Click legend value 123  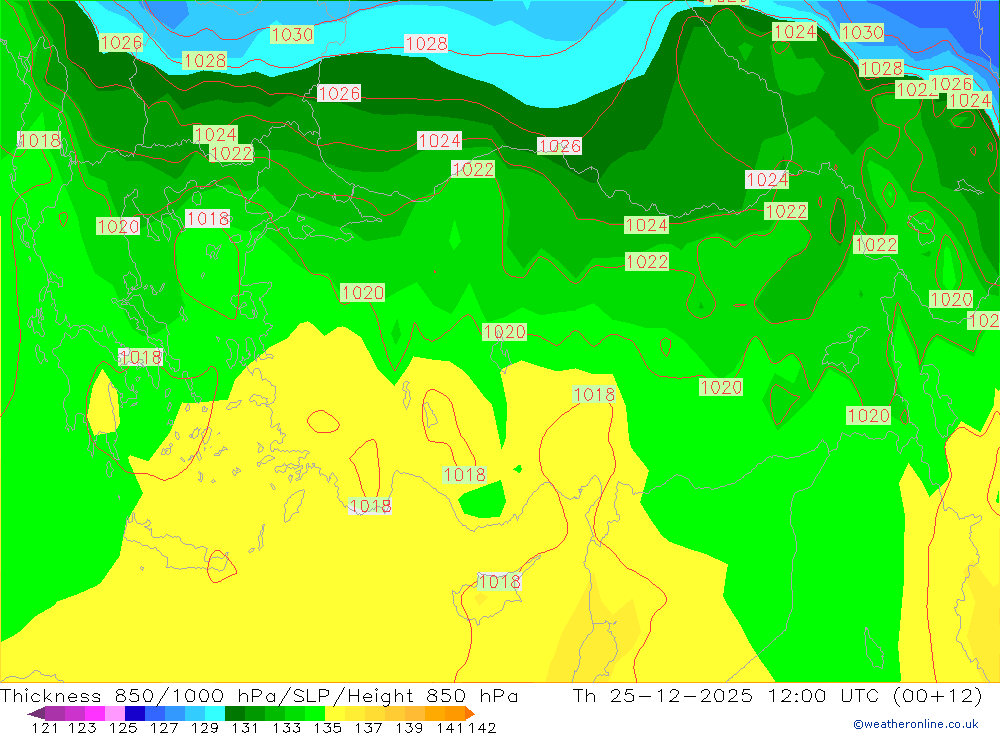coord(82,727)
